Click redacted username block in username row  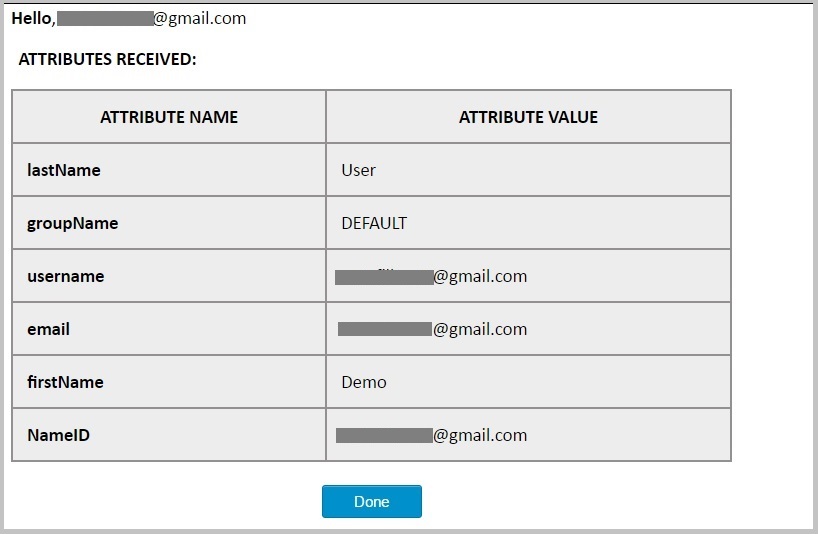coord(384,277)
